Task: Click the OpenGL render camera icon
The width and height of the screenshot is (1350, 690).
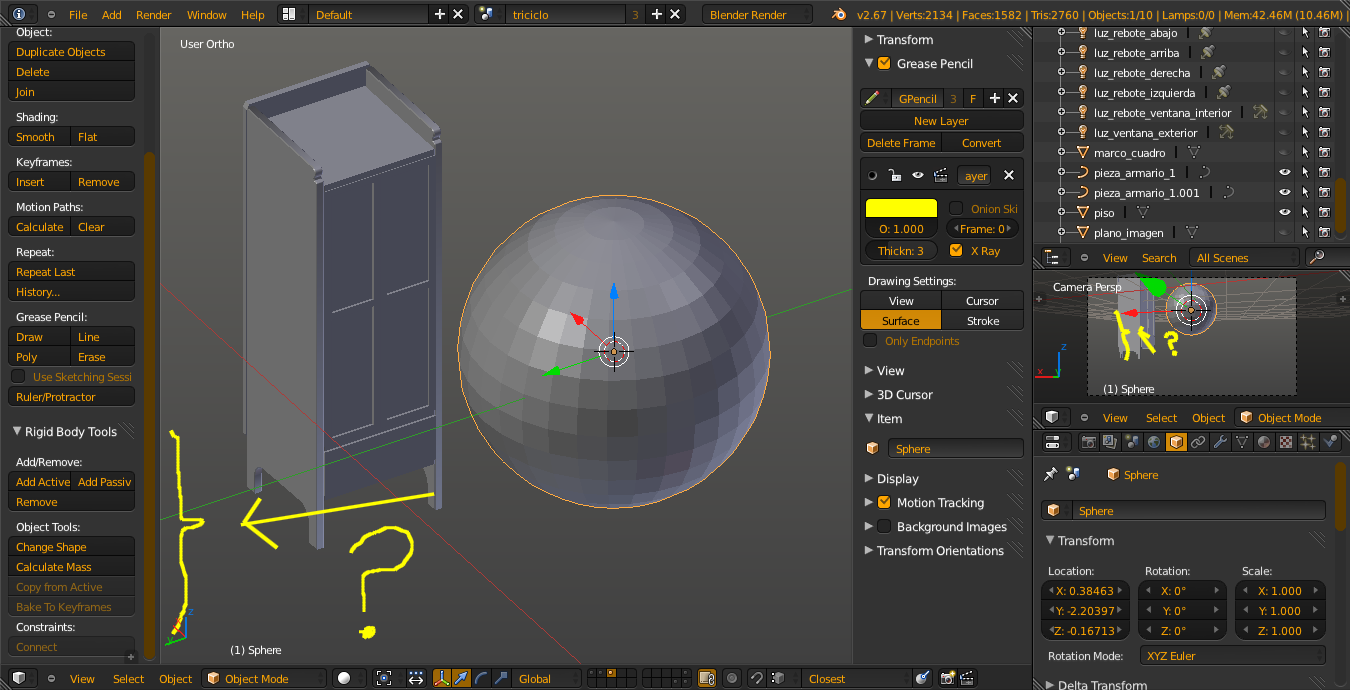Action: click(947, 678)
